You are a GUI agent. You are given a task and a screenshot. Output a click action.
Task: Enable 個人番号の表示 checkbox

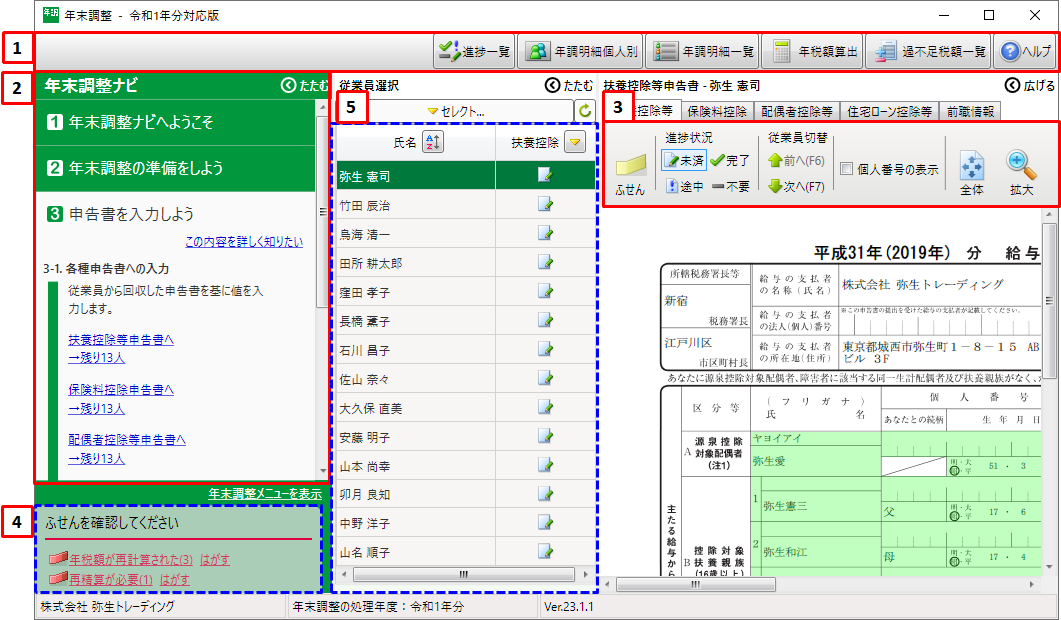point(846,169)
